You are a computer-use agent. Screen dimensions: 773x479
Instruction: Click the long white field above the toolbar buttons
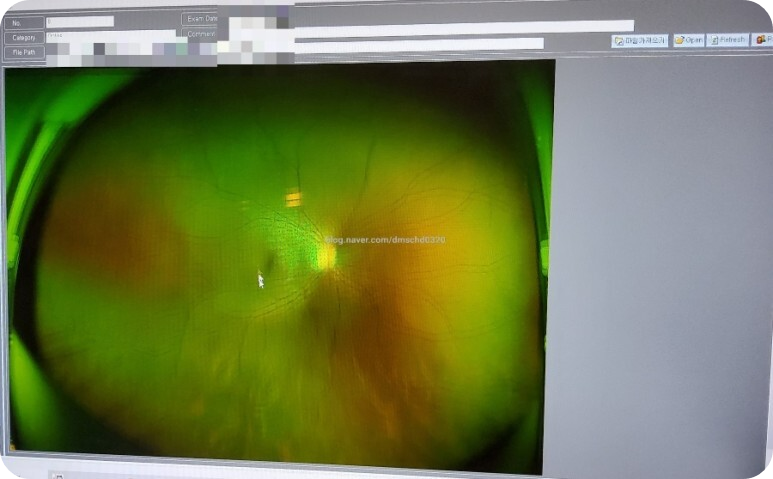pyautogui.click(x=464, y=27)
